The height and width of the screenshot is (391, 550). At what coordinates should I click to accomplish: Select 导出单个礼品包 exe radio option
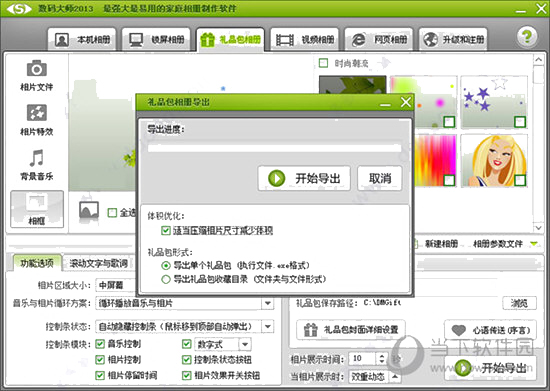166,265
